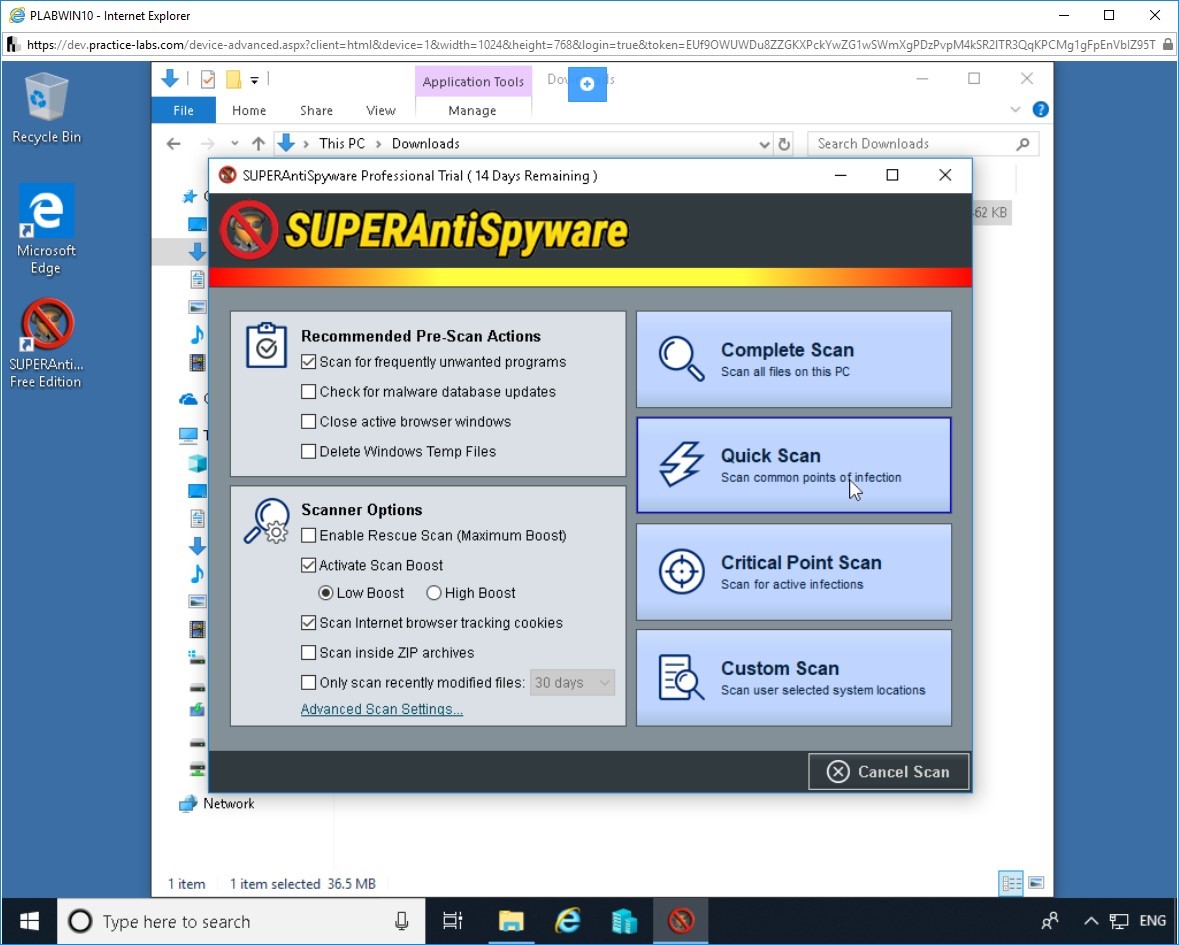The height and width of the screenshot is (945, 1179).
Task: Open the Custom Scan option
Action: (794, 678)
